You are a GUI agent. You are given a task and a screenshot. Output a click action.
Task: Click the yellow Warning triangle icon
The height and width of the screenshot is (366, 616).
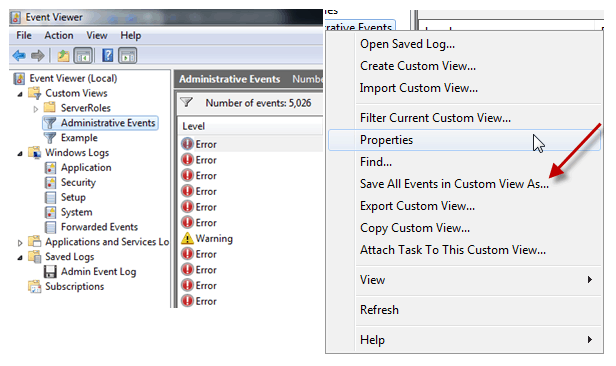point(187,238)
